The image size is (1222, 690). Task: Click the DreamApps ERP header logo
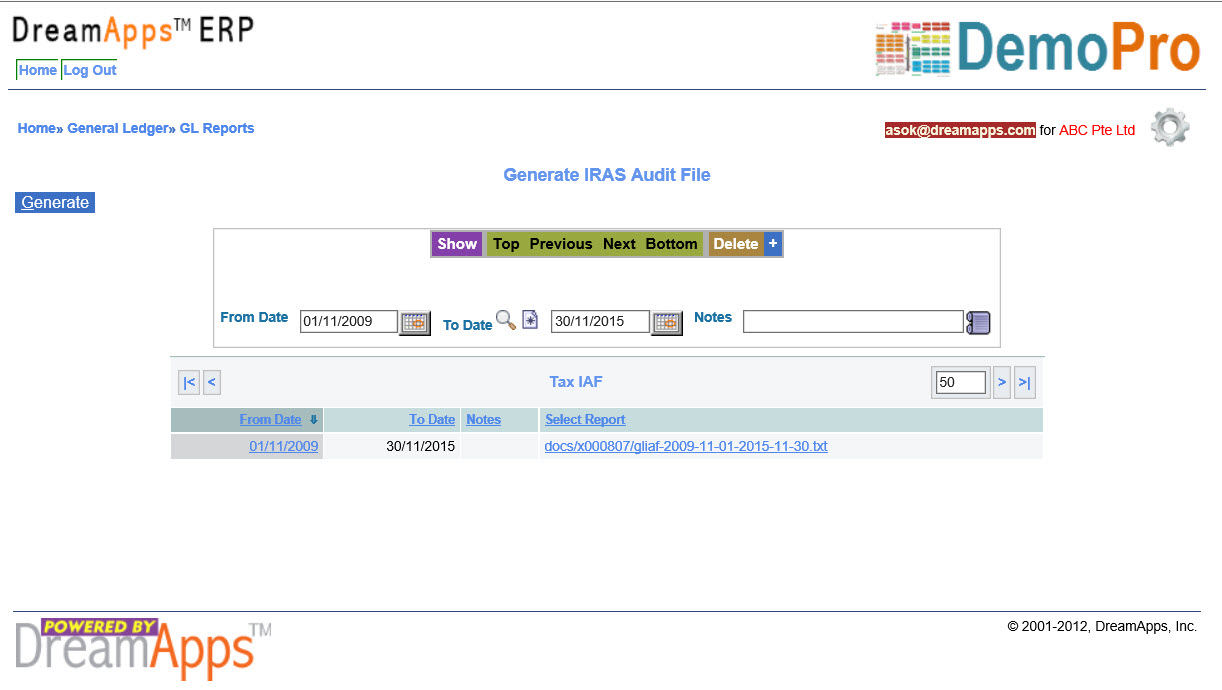[x=133, y=31]
